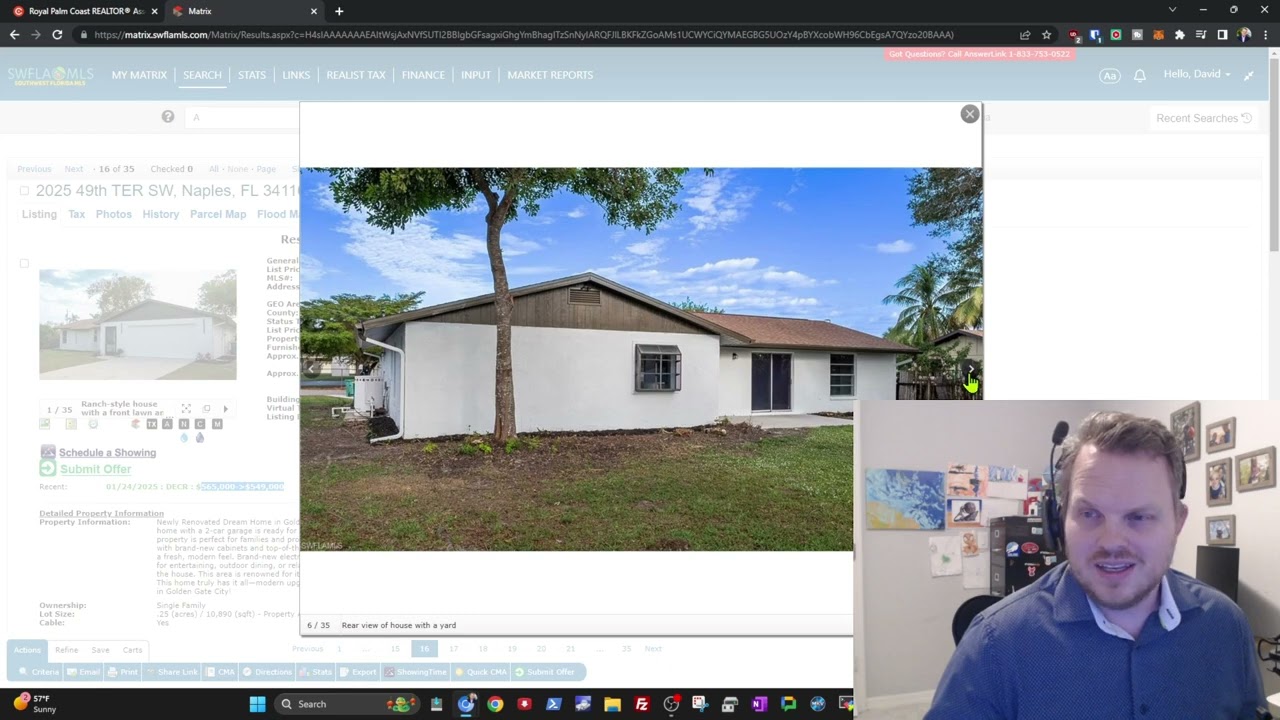This screenshot has width=1280, height=720.
Task: Click the collapse header arrows icon
Action: pyautogui.click(x=1249, y=76)
